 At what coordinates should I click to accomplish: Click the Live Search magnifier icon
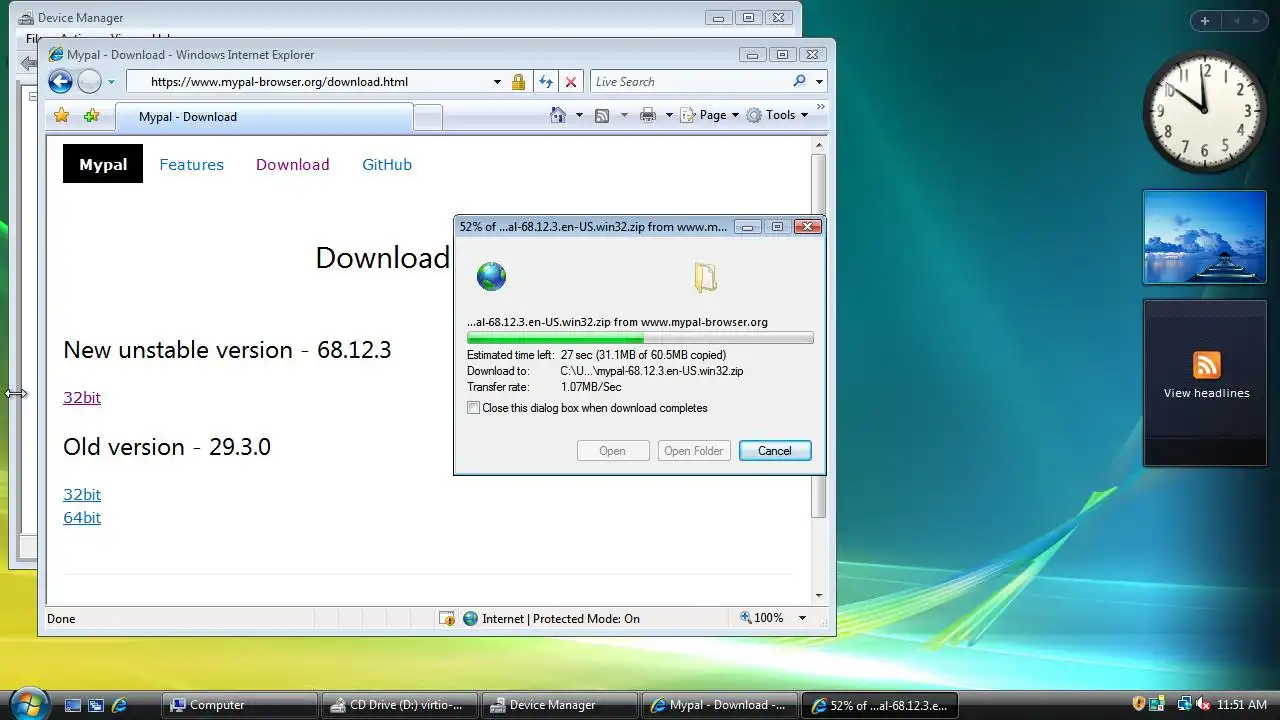click(799, 82)
